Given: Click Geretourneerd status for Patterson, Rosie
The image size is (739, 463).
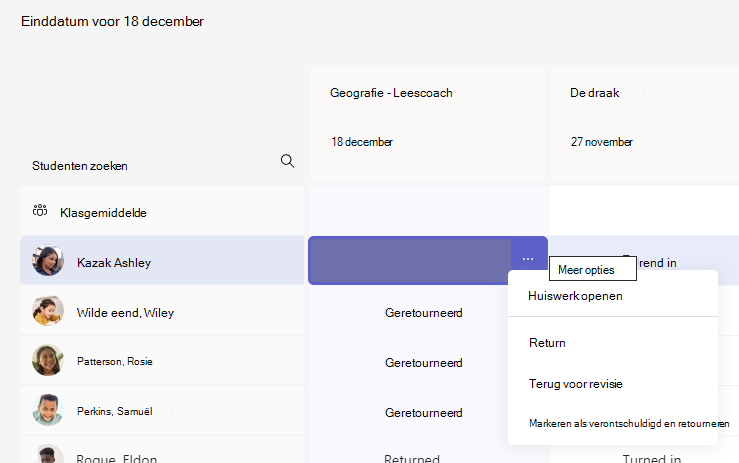Looking at the screenshot, I should (x=423, y=363).
